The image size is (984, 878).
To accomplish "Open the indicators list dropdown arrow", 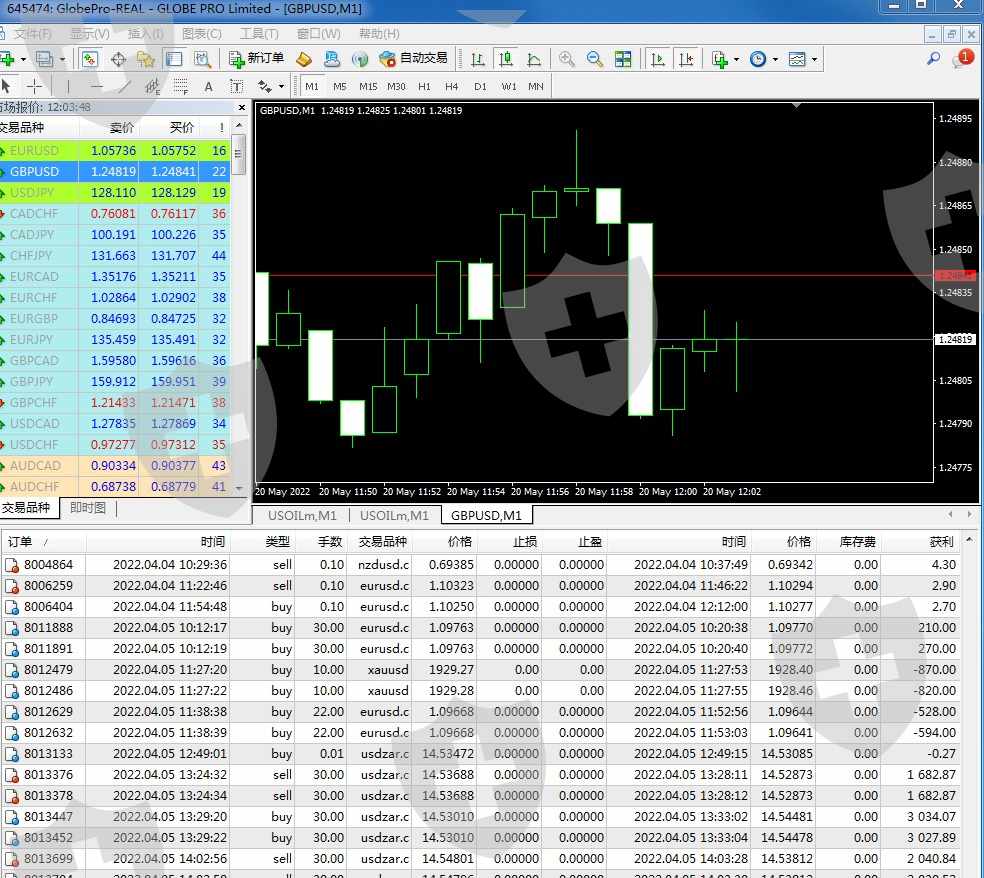I will (736, 60).
